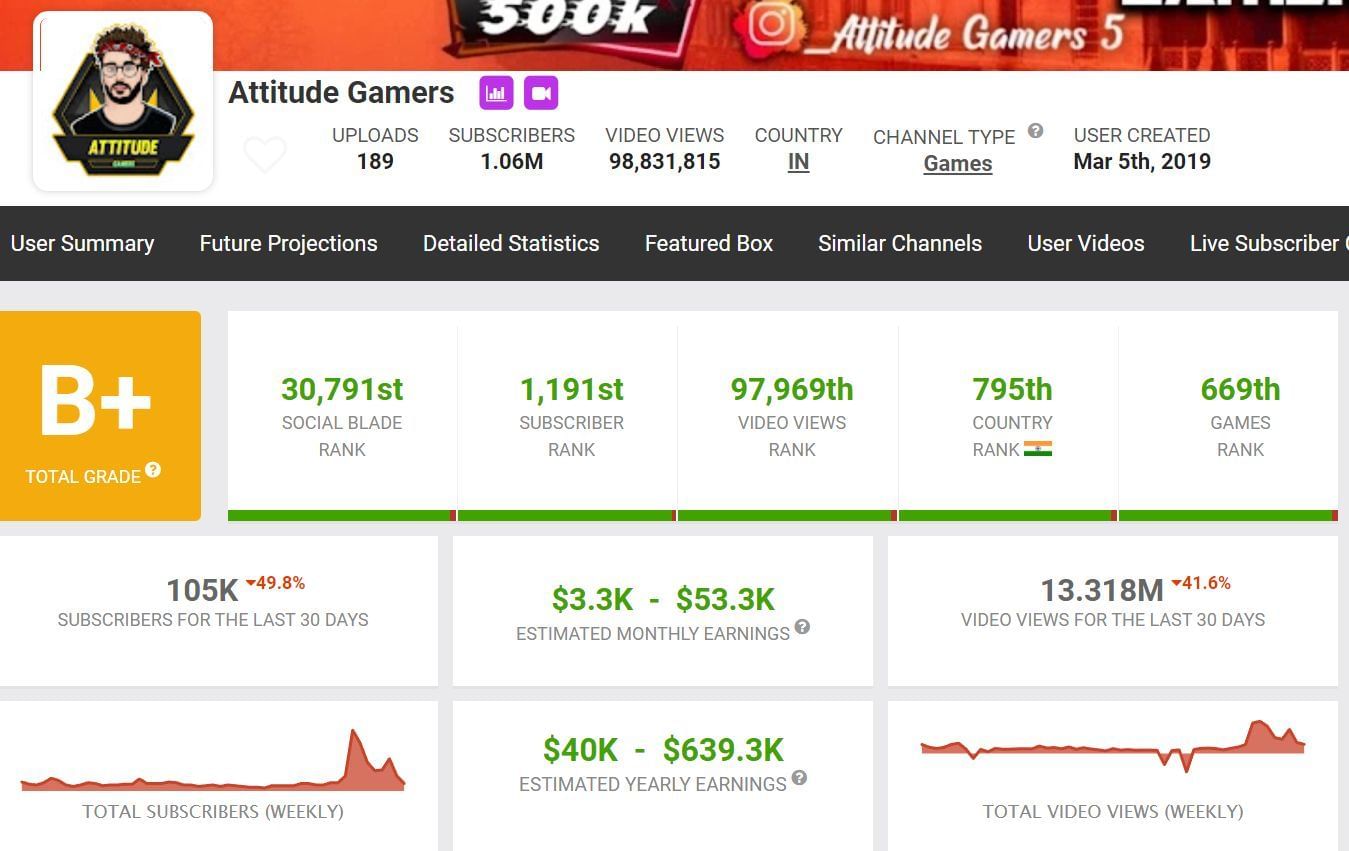Screen dimensions: 1349x851
Task: Click the Subscriber rank progress bar
Action: (x=567, y=515)
